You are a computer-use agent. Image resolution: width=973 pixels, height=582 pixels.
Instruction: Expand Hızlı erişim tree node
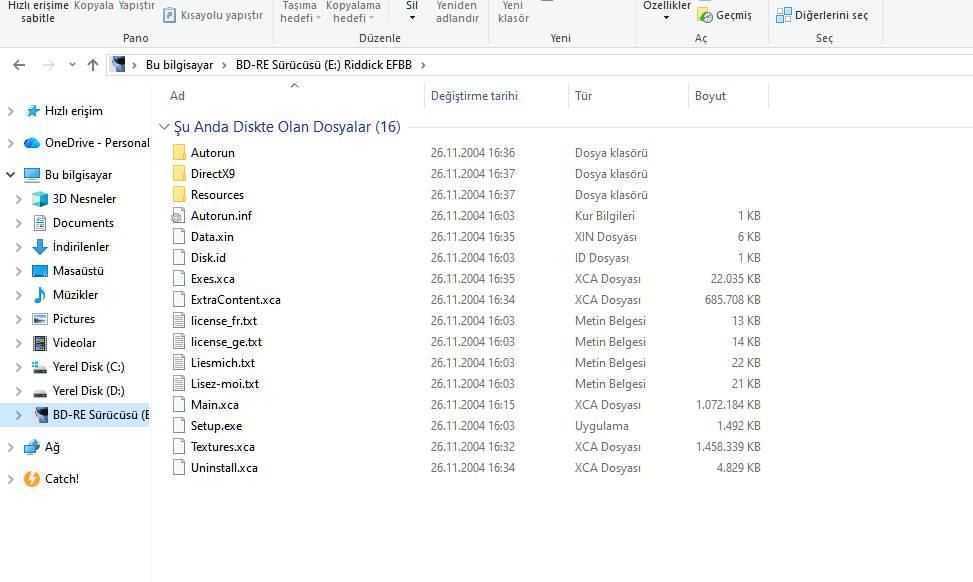click(x=11, y=111)
